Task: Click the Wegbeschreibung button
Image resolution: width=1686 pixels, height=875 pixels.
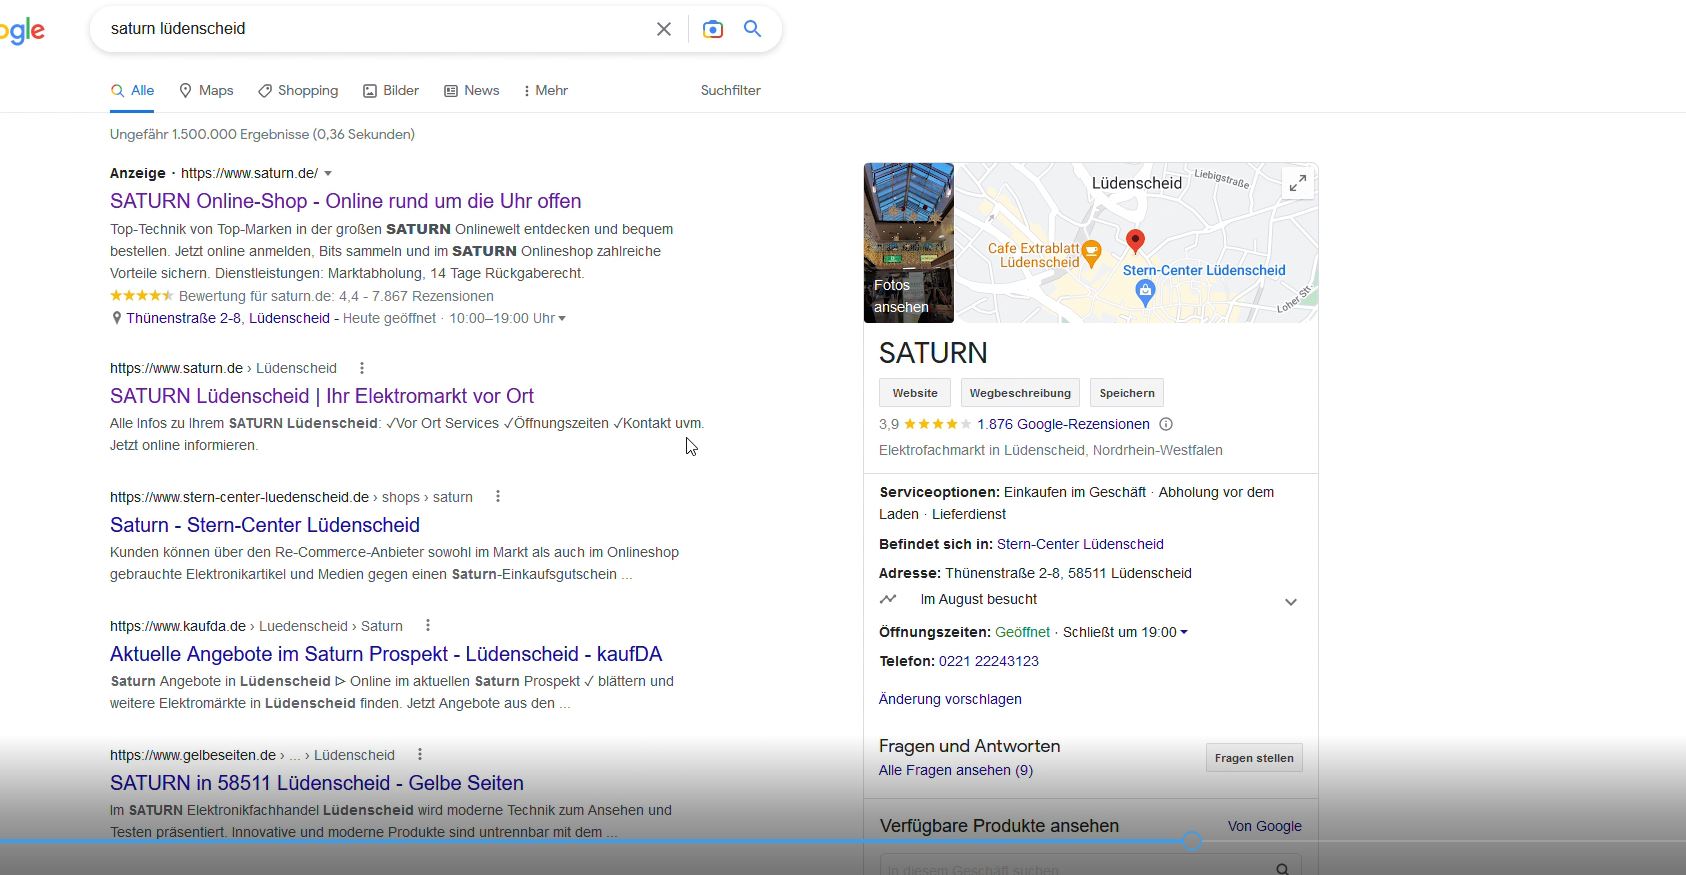Action: tap(1020, 393)
